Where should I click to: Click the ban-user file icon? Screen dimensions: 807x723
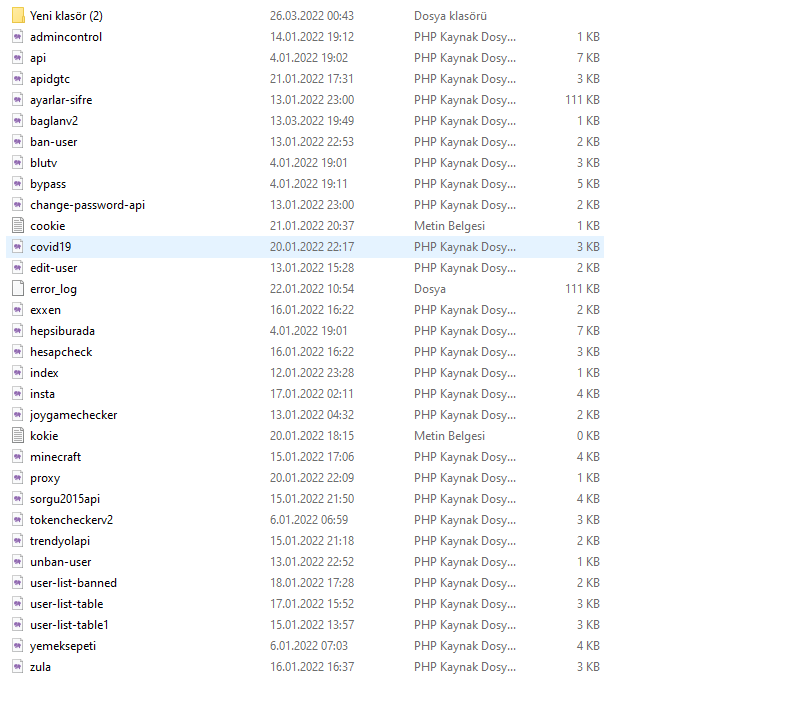click(18, 142)
